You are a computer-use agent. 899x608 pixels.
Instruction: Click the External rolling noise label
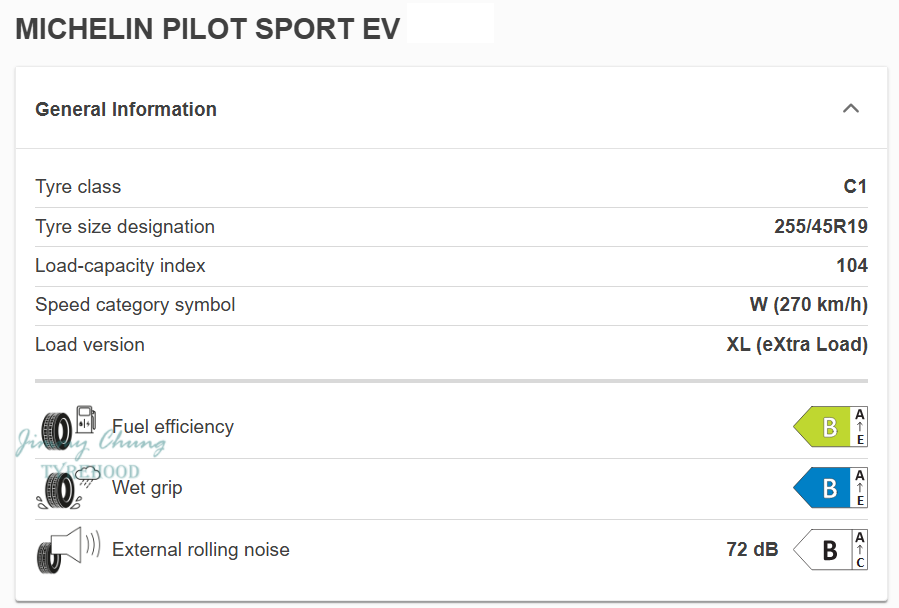[201, 549]
